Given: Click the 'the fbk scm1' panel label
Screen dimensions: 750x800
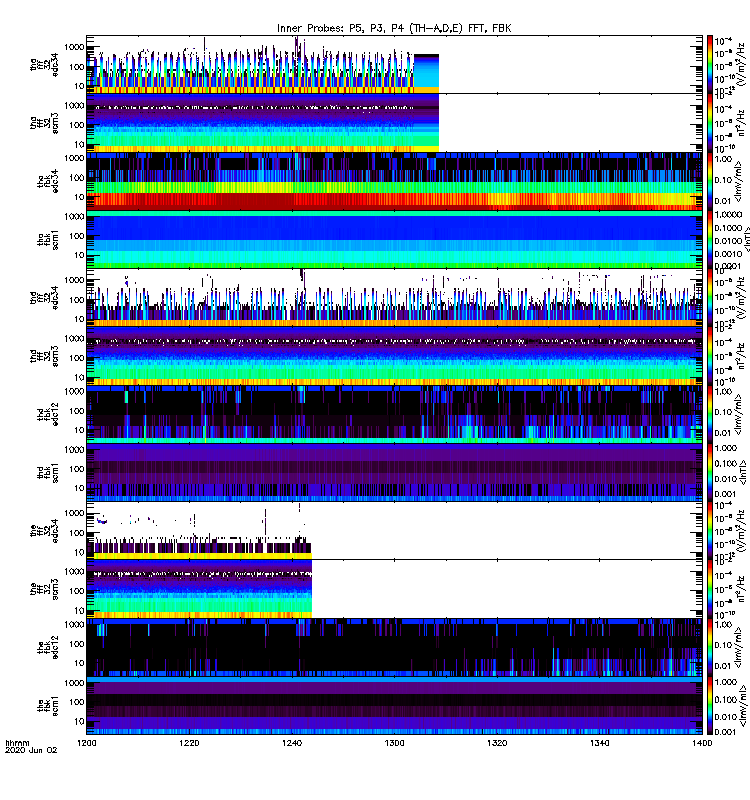Looking at the screenshot, I should pyautogui.click(x=48, y=705).
